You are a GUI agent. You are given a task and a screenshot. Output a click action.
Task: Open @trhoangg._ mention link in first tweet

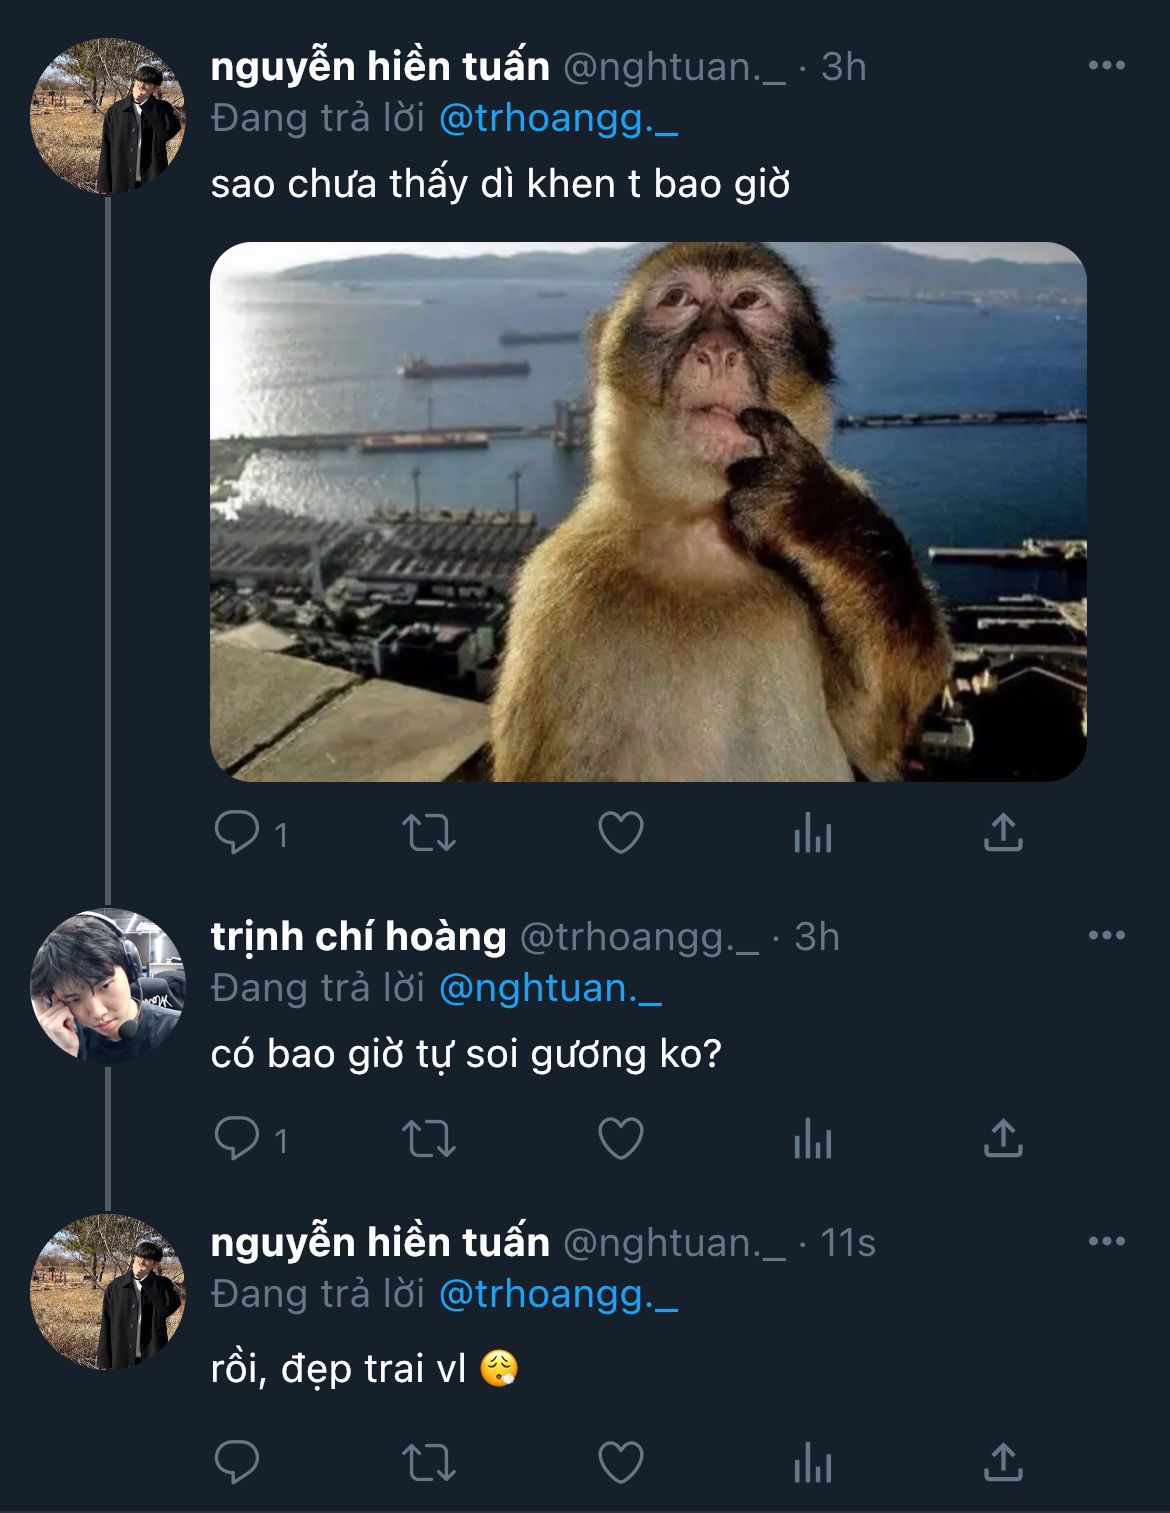[558, 118]
